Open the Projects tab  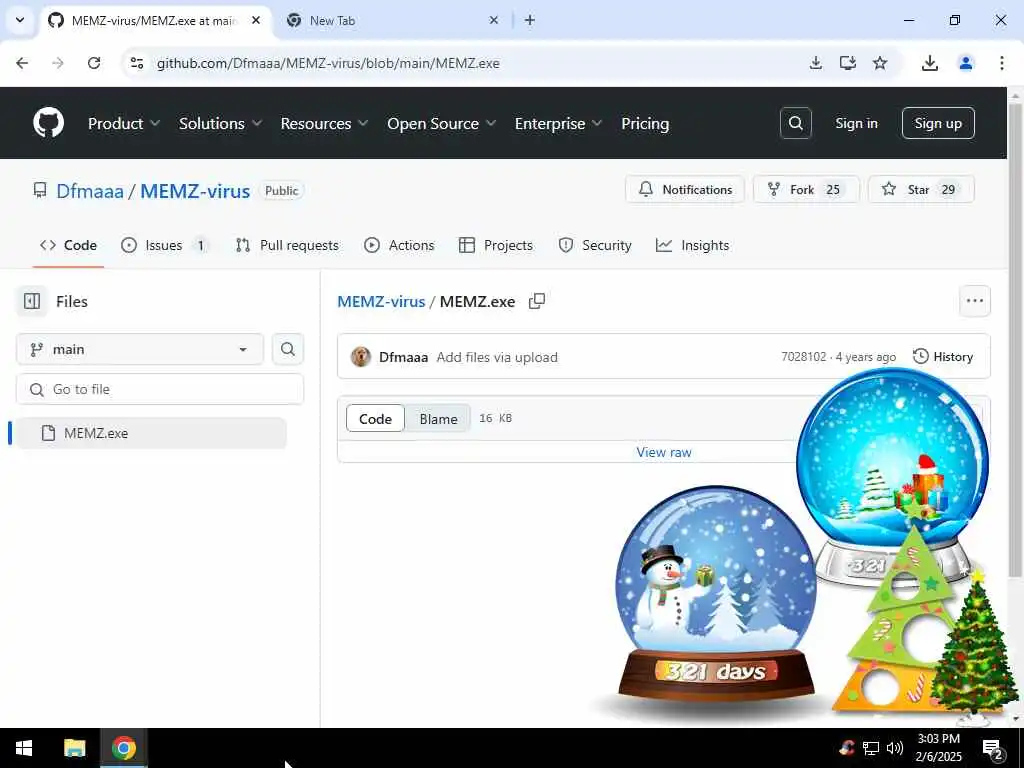496,245
